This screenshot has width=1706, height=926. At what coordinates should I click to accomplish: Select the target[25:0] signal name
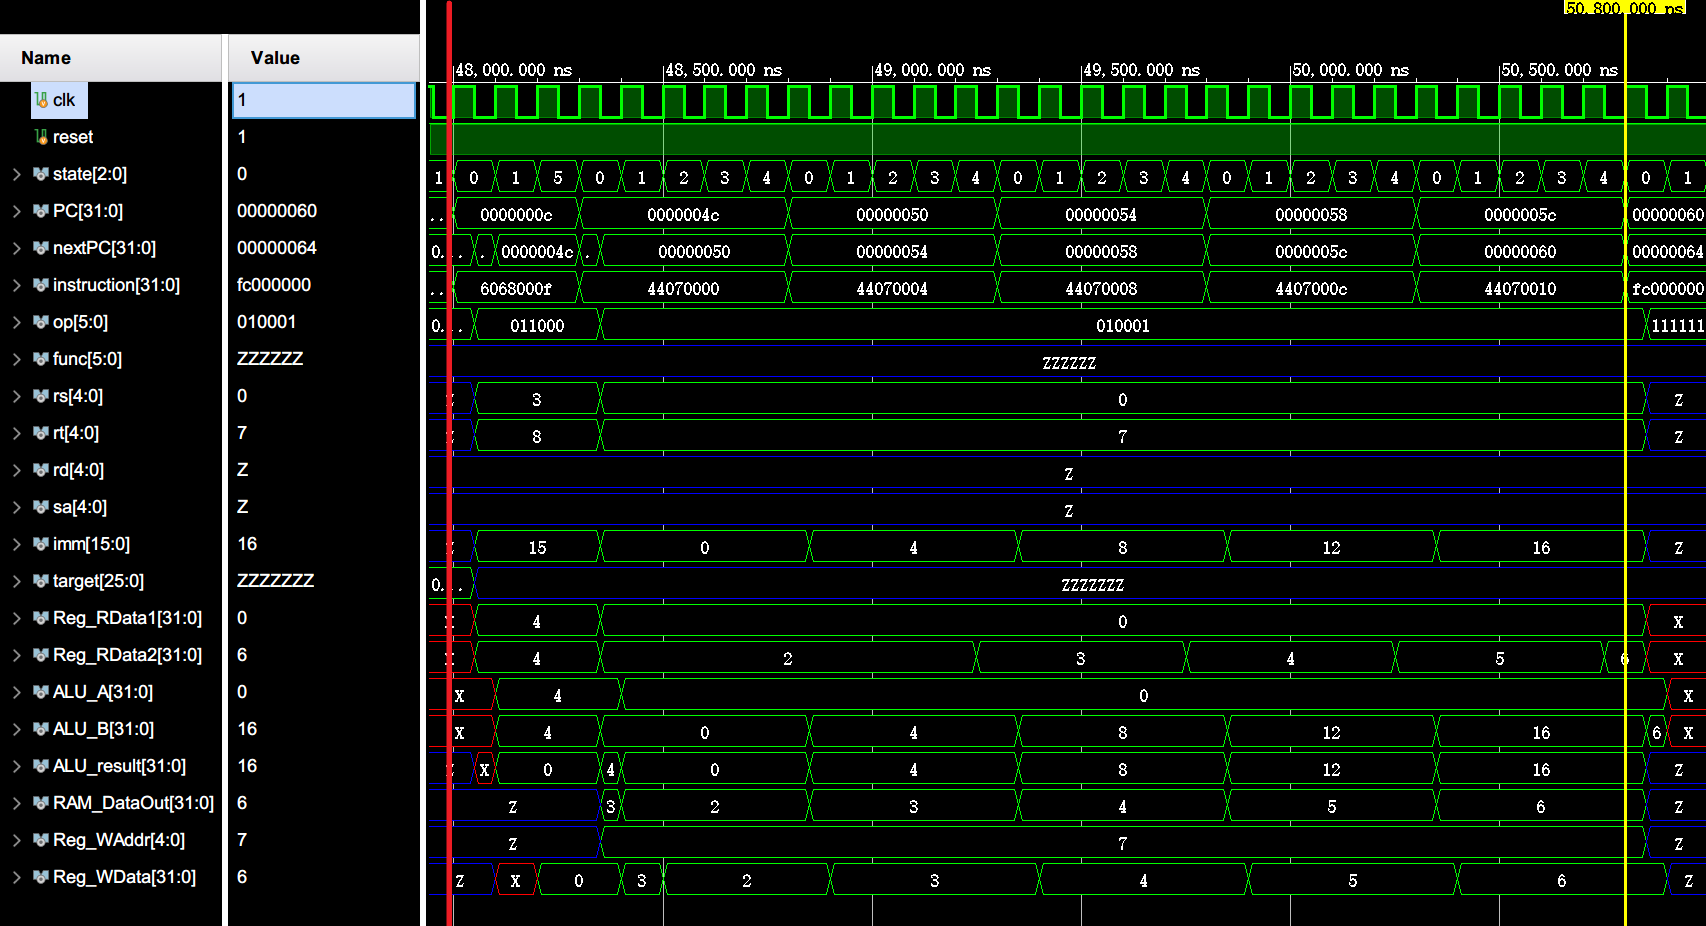98,581
